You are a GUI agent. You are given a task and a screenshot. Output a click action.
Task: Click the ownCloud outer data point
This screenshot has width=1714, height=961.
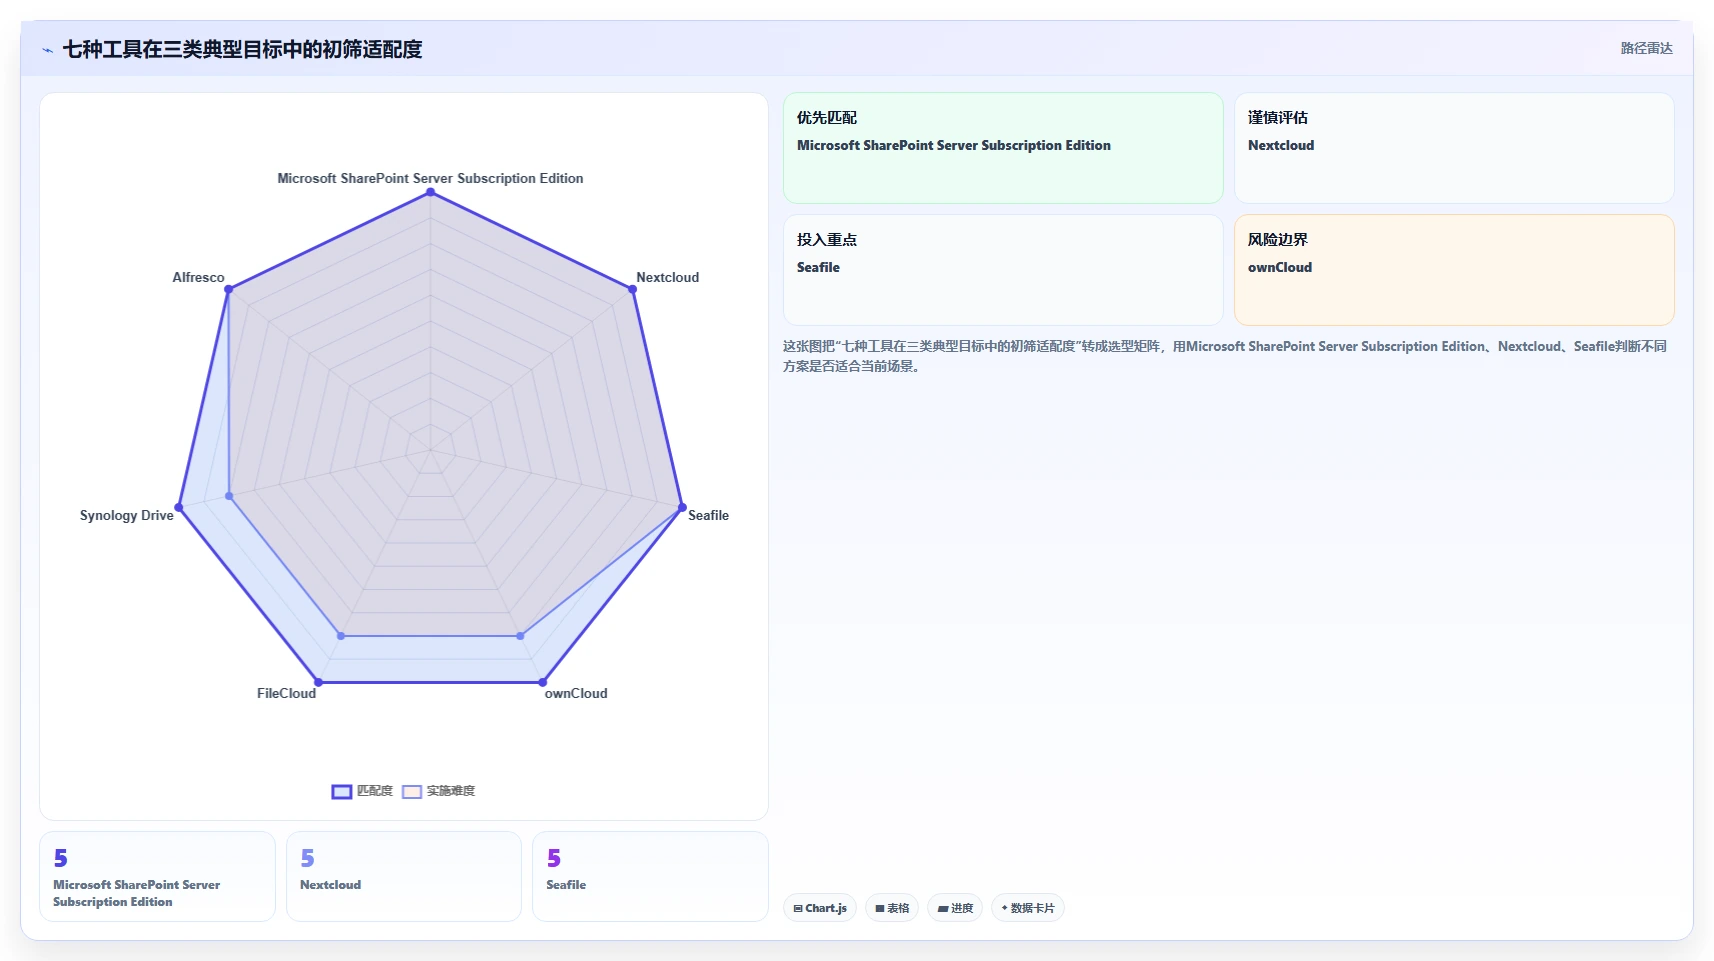[542, 682]
